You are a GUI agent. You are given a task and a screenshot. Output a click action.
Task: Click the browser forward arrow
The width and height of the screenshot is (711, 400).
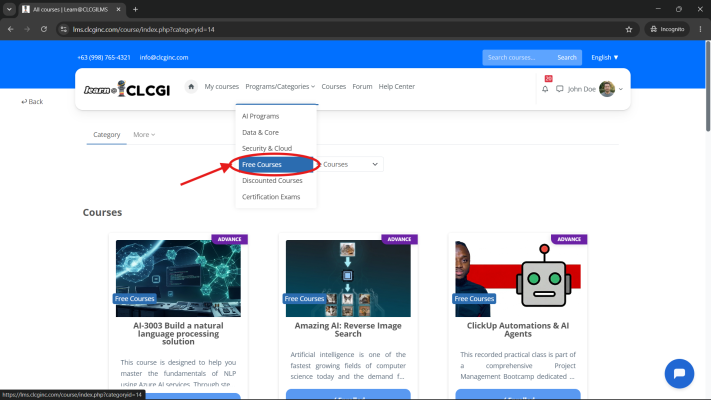[27, 29]
